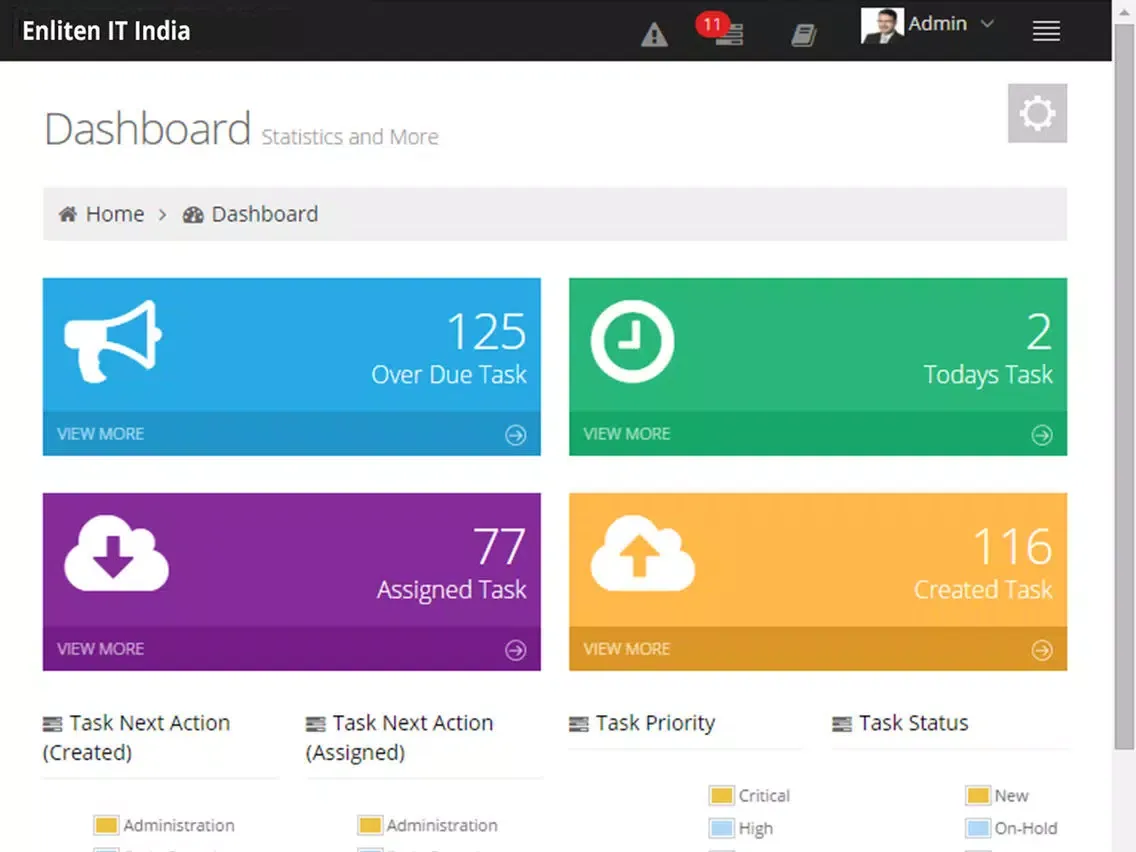Click the megaphone icon on Over Due card
1136x852 pixels.
point(113,341)
